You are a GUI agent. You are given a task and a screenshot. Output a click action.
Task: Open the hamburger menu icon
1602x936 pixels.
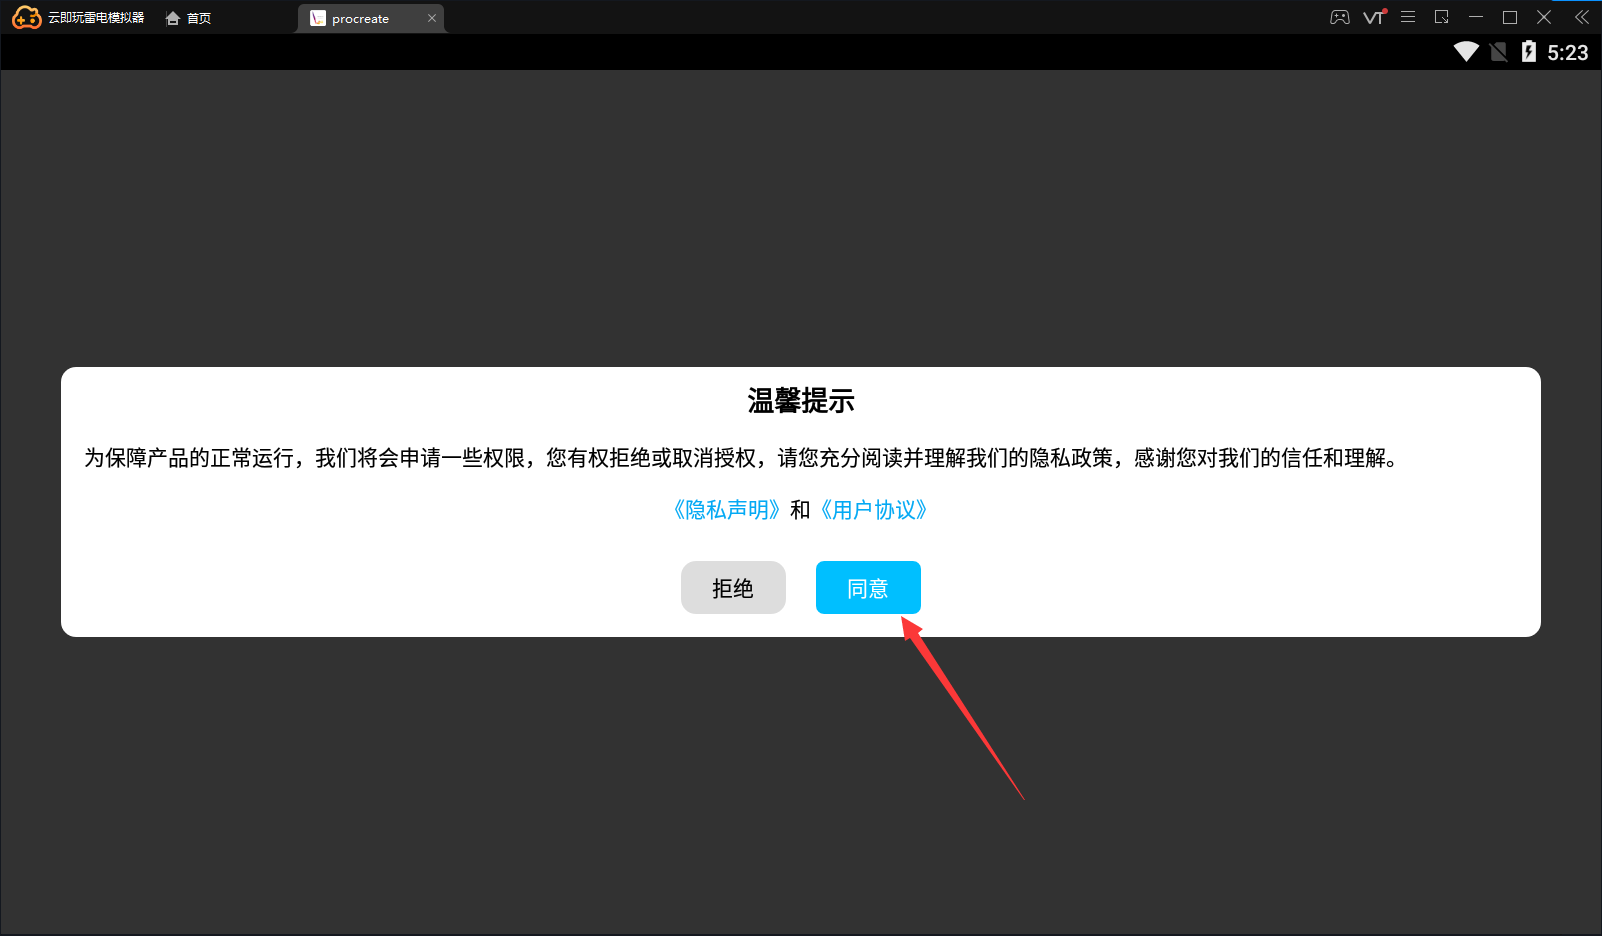click(x=1408, y=17)
